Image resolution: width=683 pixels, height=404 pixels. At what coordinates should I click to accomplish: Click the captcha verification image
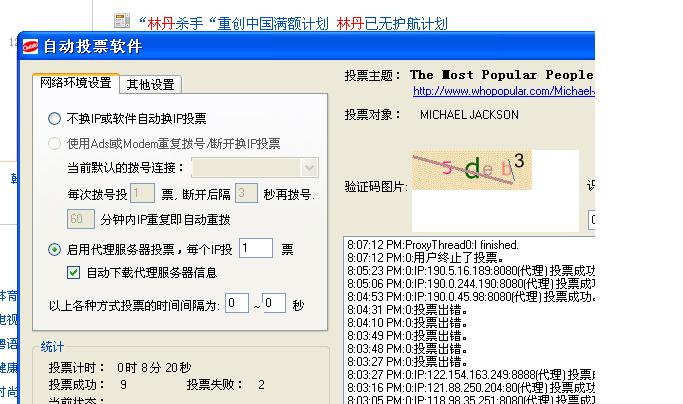click(x=471, y=170)
